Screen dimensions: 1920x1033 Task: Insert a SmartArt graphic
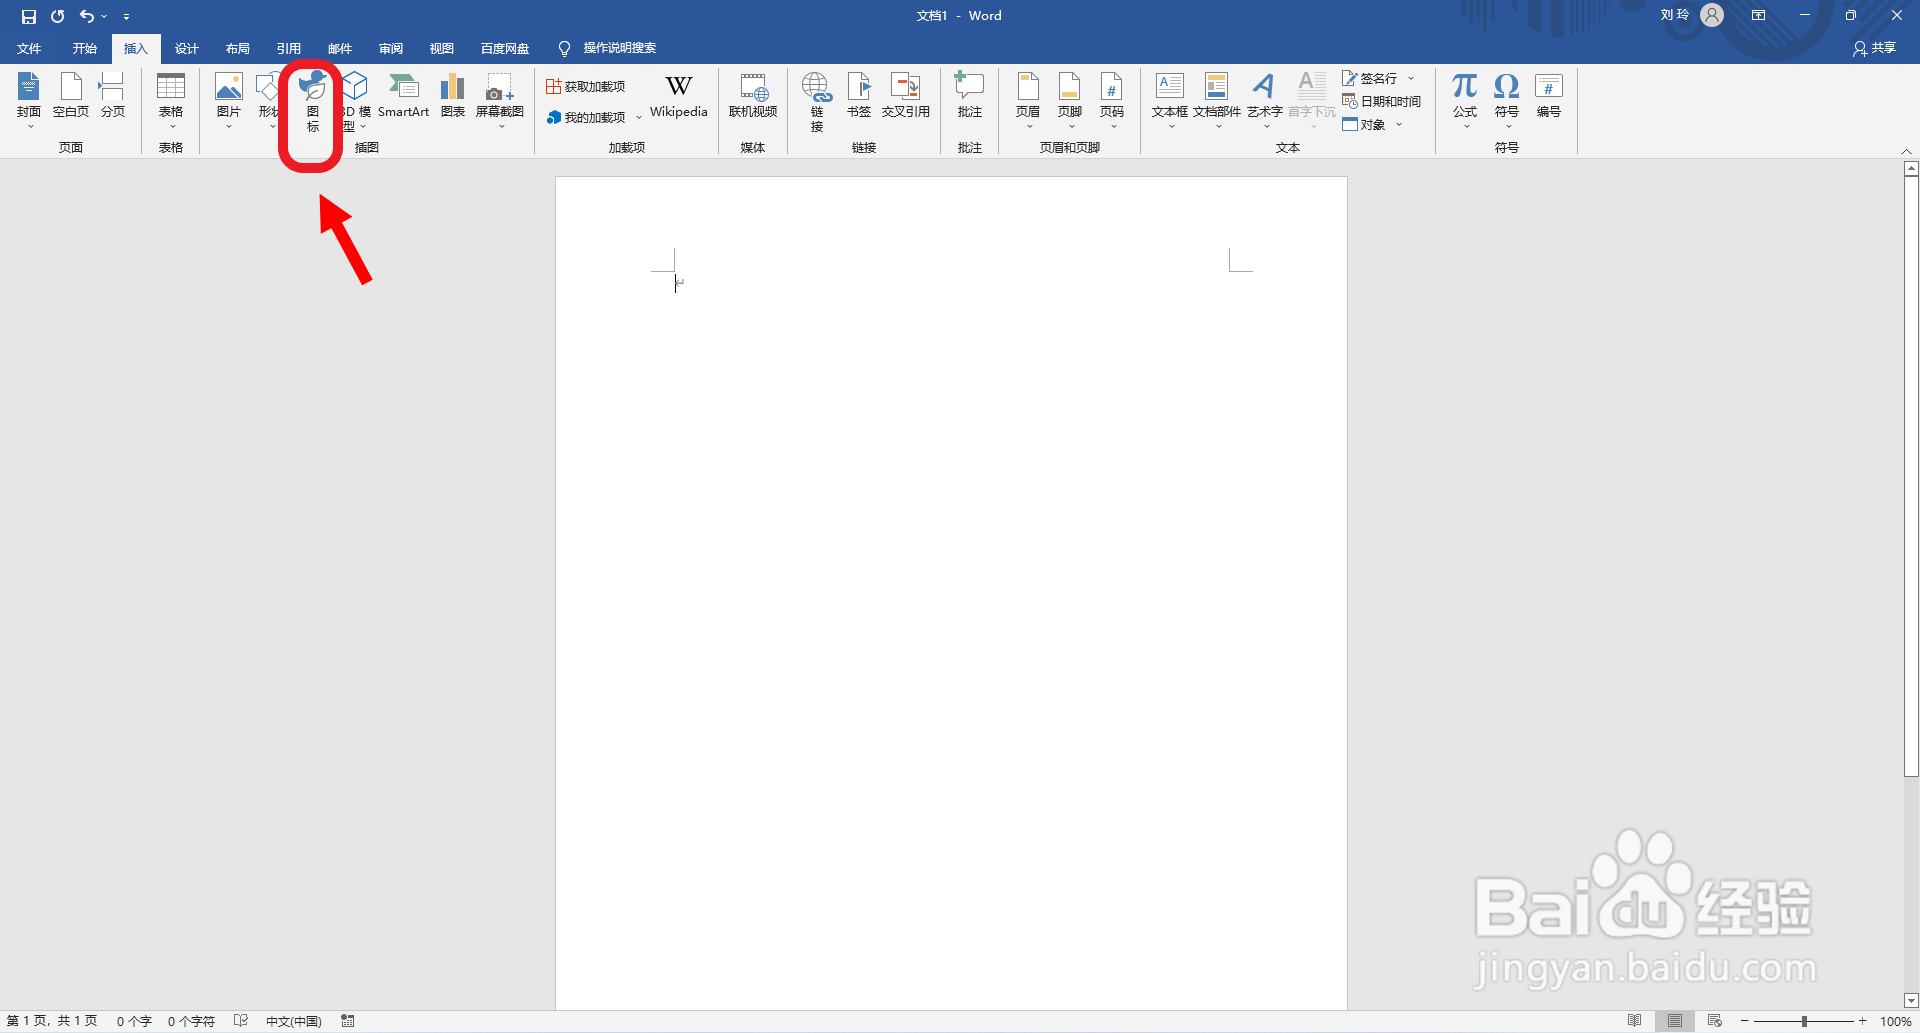[x=403, y=96]
